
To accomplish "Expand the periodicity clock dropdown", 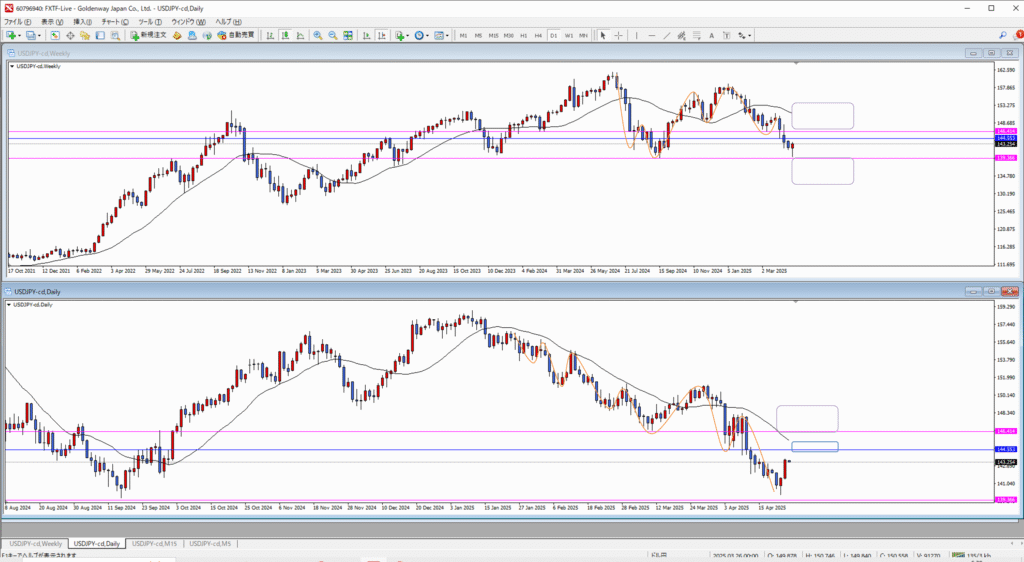I will point(429,35).
